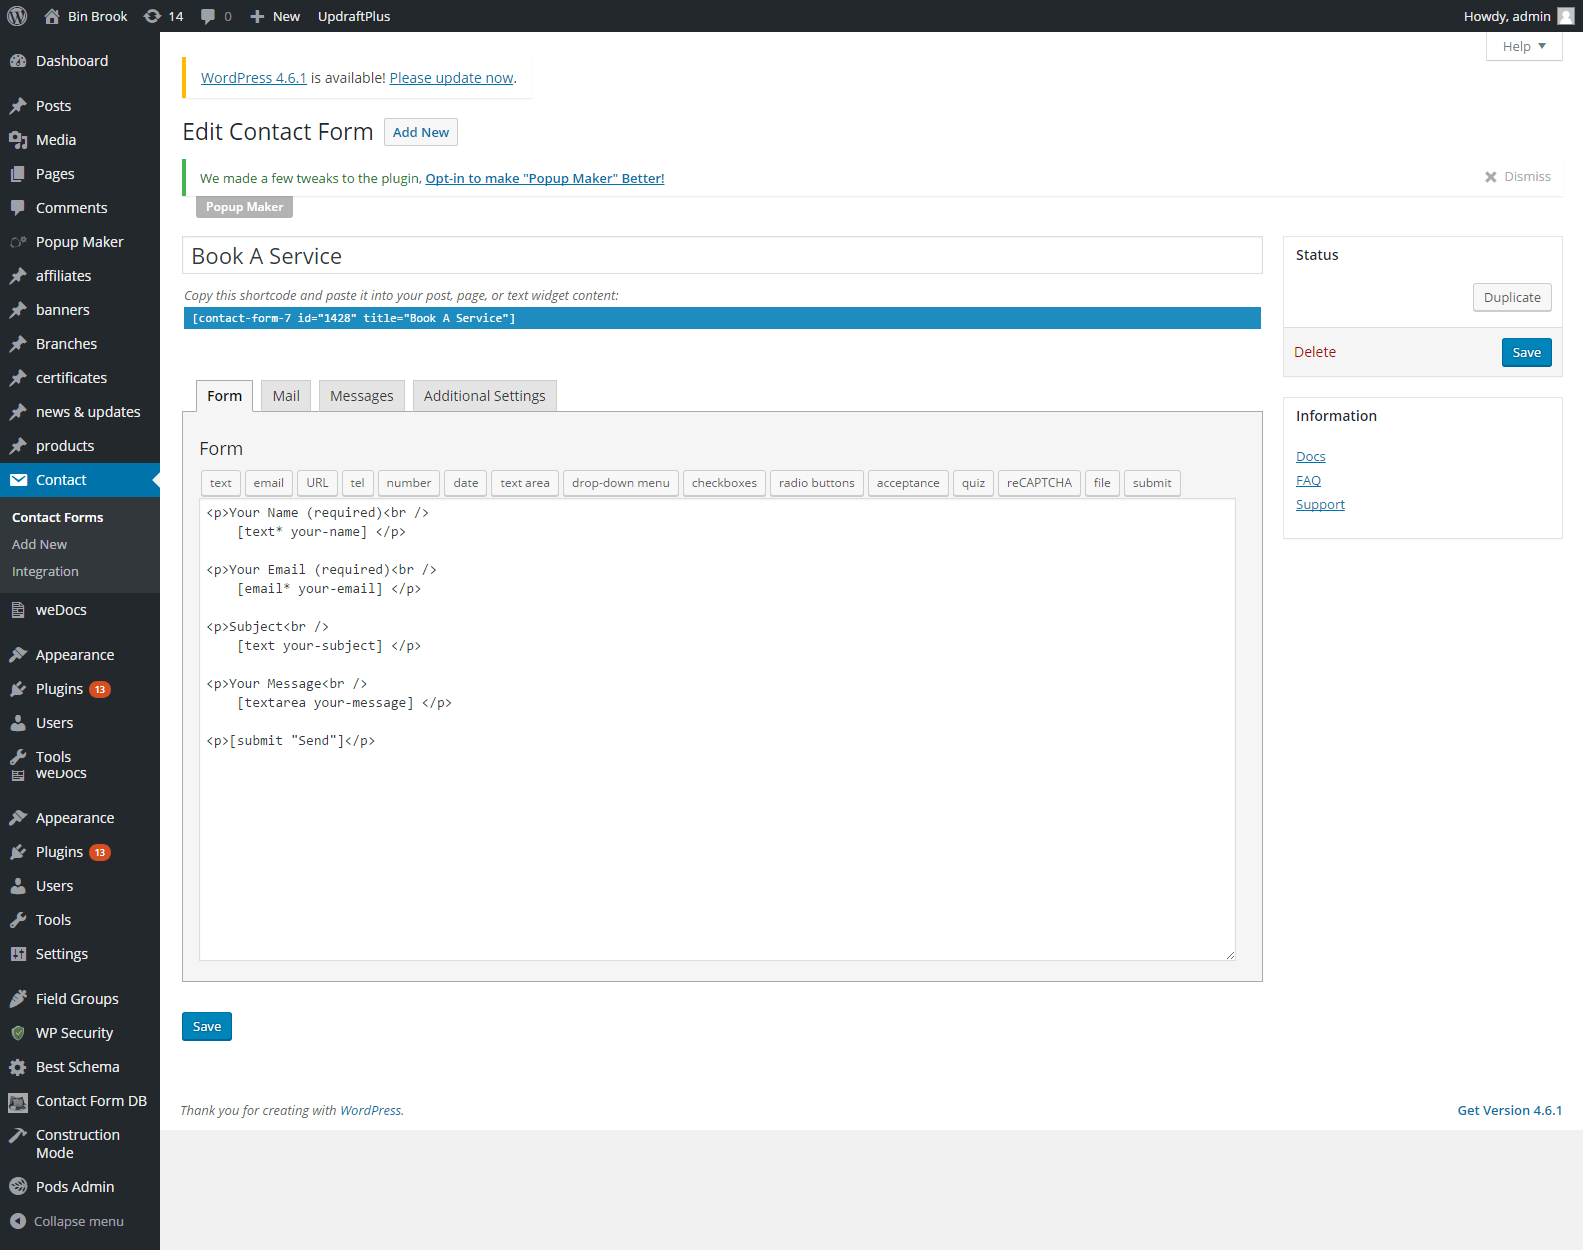Insert a checkboxes tag
This screenshot has height=1250, width=1583.
click(x=724, y=483)
